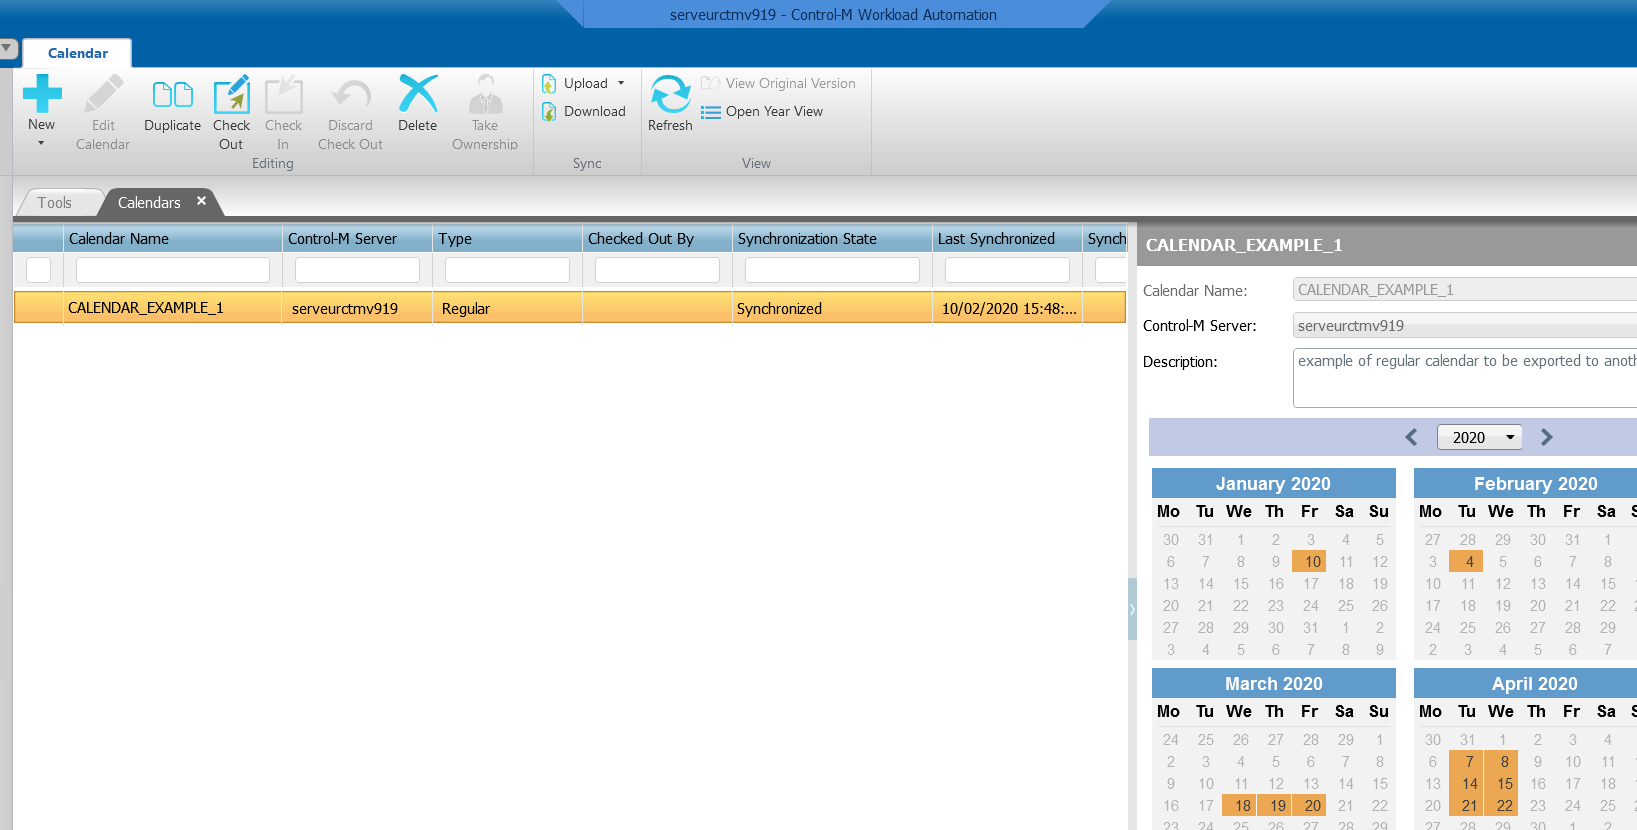Click the Calendar Name filter field
Viewport: 1637px width, 830px height.
[172, 270]
